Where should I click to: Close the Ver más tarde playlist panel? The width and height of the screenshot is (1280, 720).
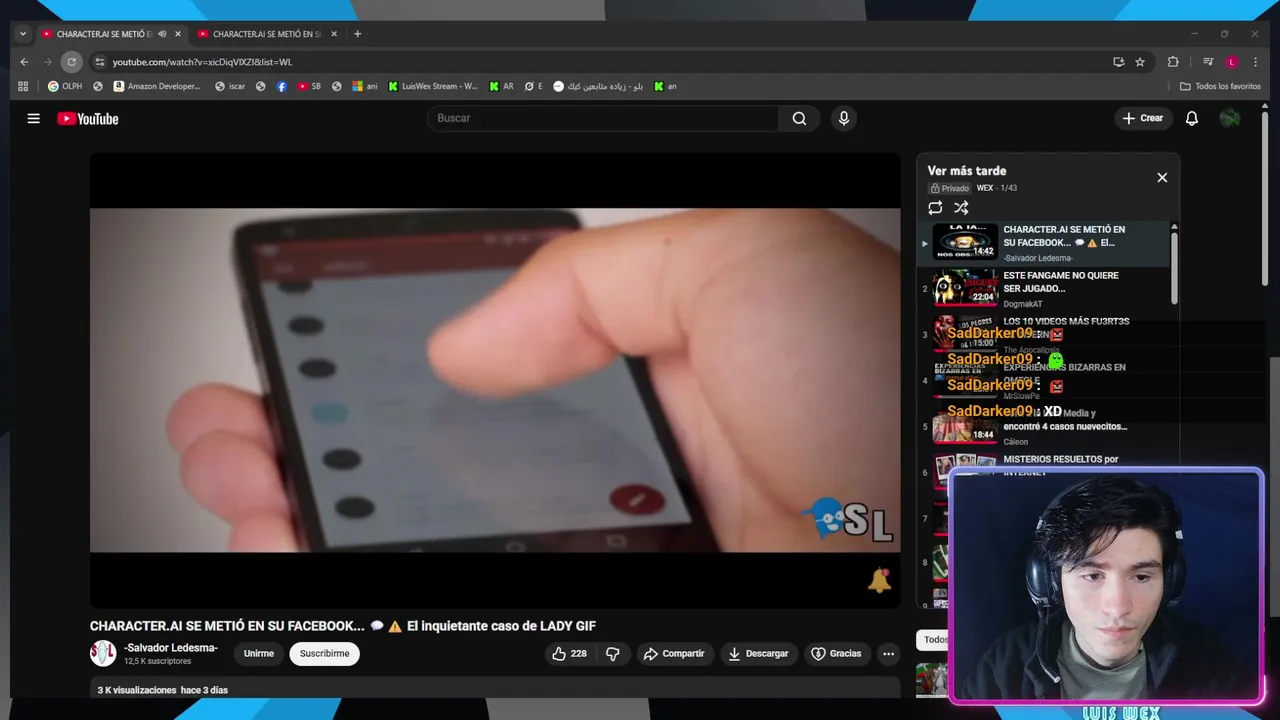coord(1162,177)
